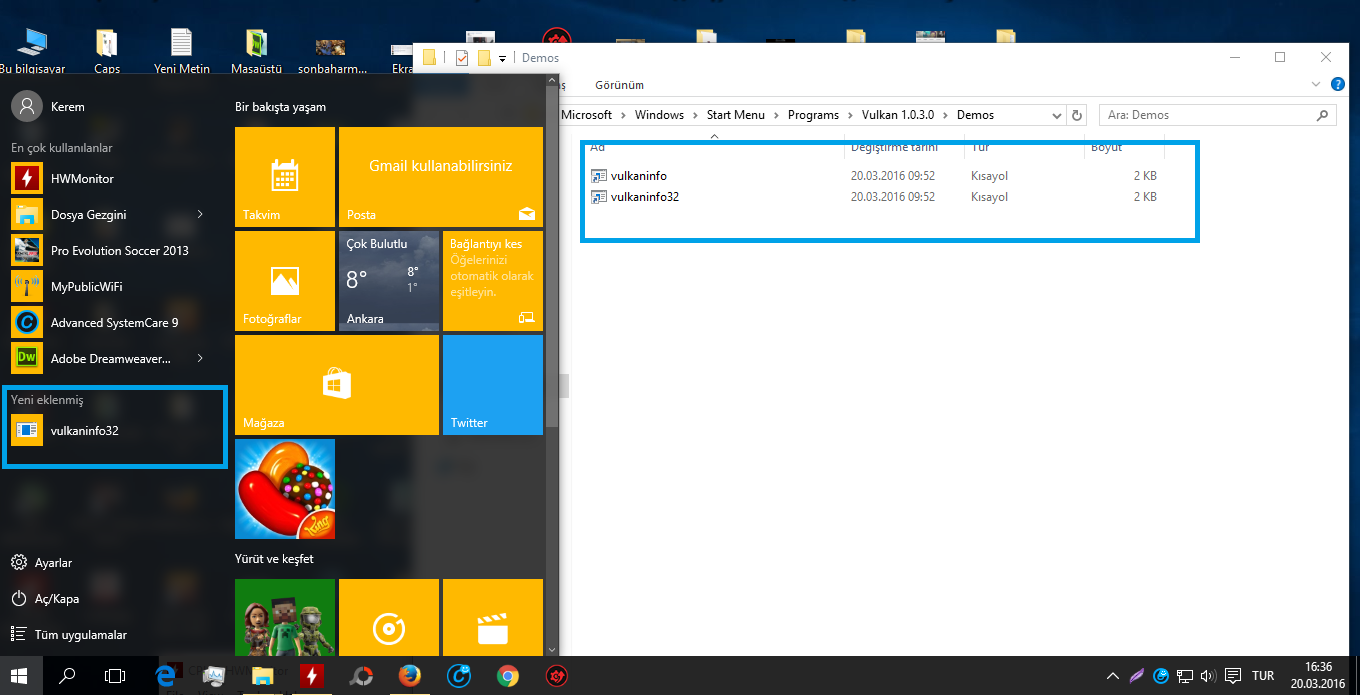Open Quick Access Toolbar customize dropdown
The image size is (1360, 695).
pos(502,58)
